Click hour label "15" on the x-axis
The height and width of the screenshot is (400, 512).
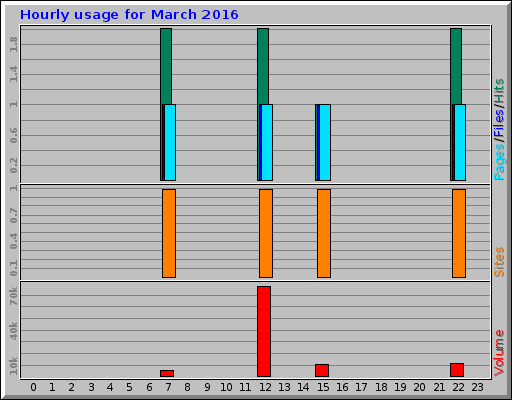pos(323,387)
